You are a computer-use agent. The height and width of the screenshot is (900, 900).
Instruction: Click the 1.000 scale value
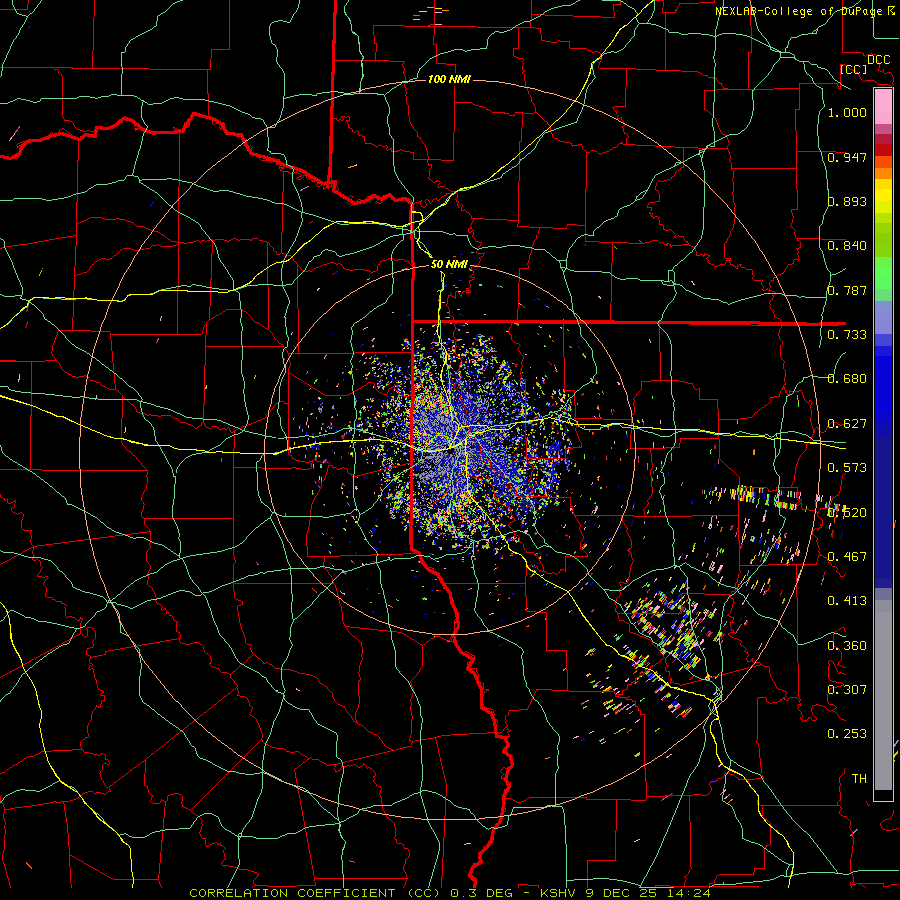tap(847, 112)
